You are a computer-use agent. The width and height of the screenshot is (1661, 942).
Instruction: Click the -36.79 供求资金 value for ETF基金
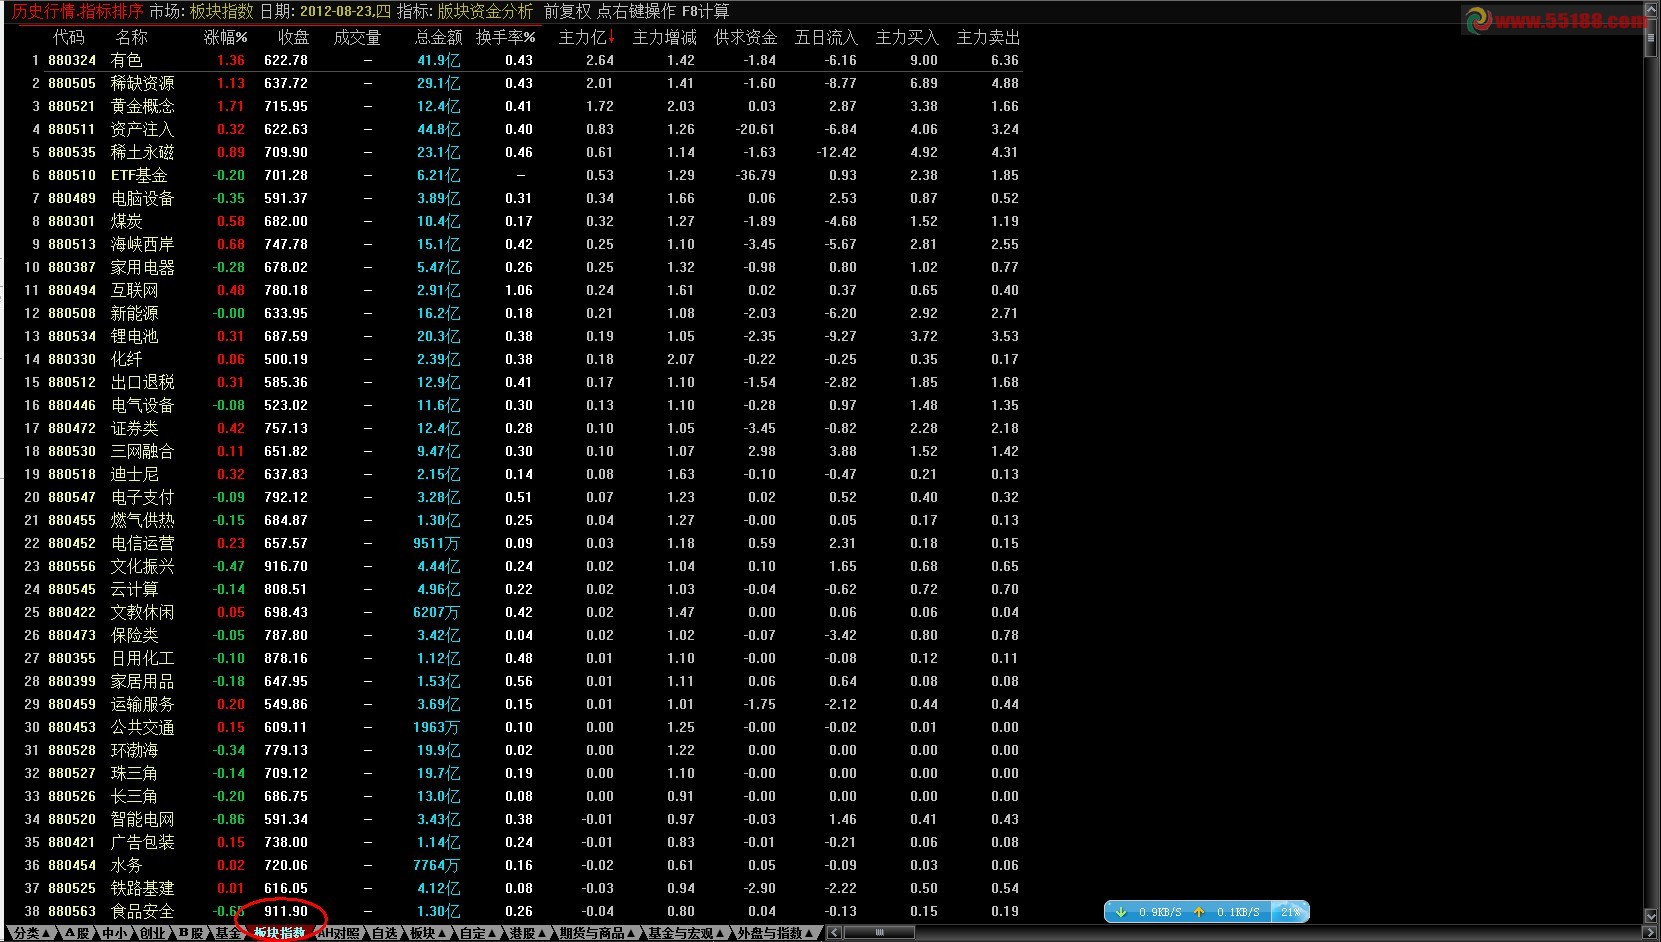tap(755, 175)
